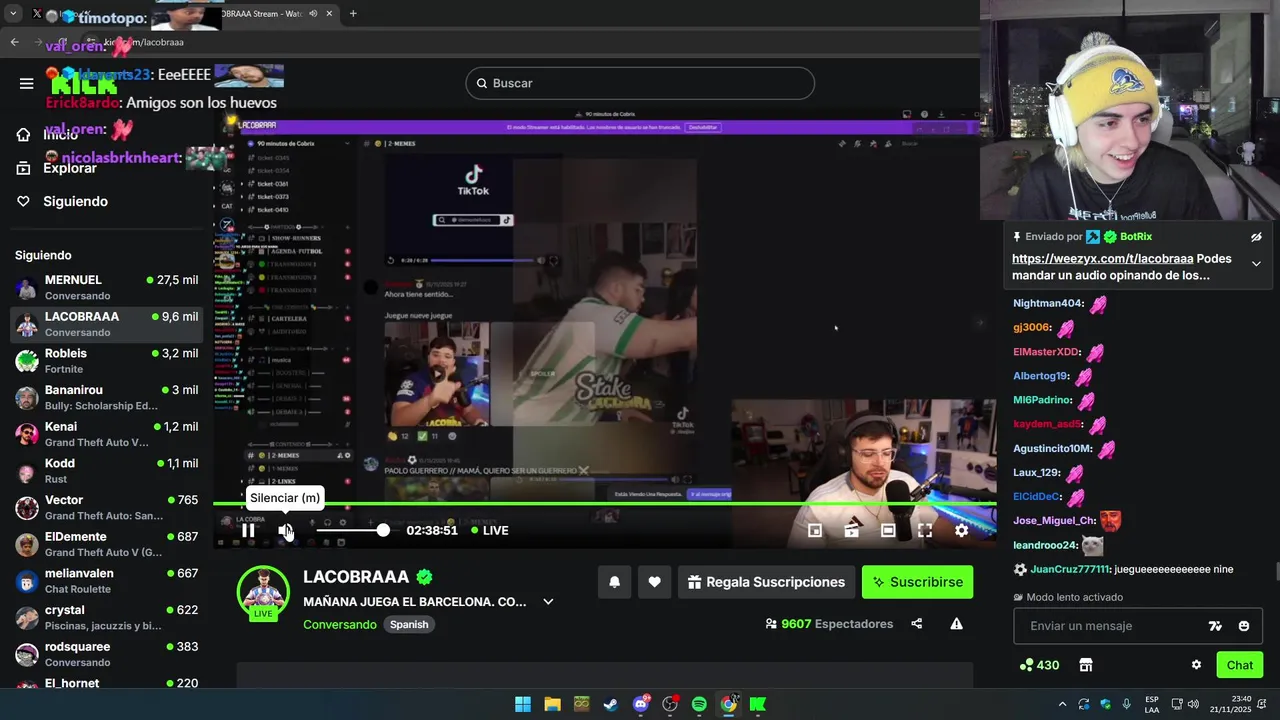Click BotRix username in pinned message
The width and height of the screenshot is (1280, 720).
coord(1136,237)
